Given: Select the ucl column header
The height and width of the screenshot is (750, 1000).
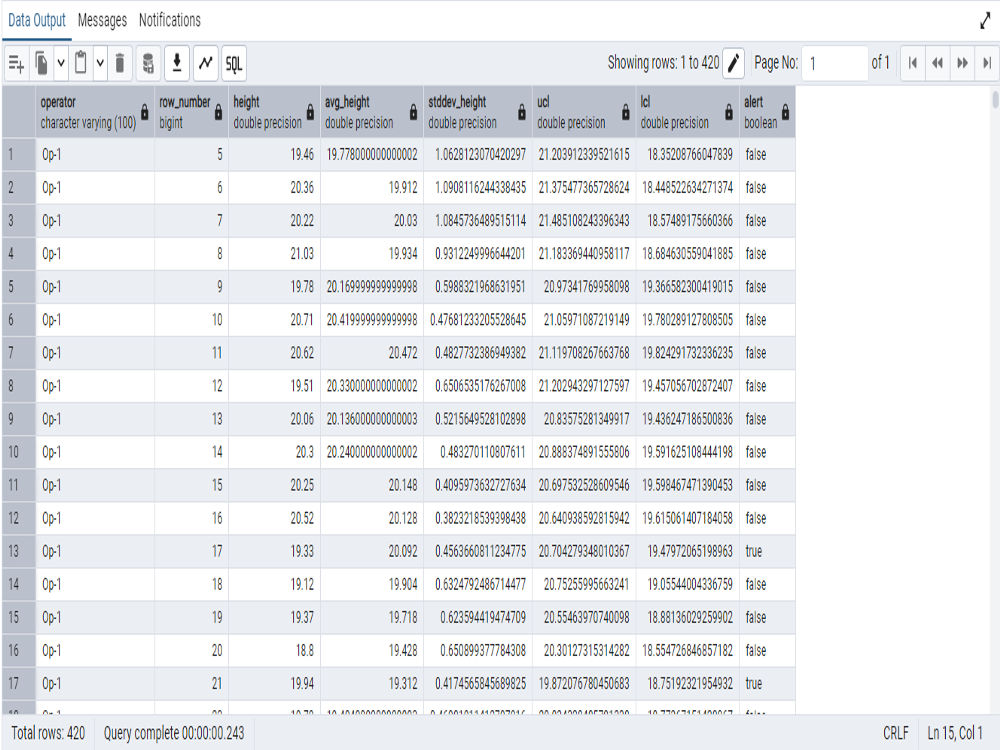Looking at the screenshot, I should point(584,112).
